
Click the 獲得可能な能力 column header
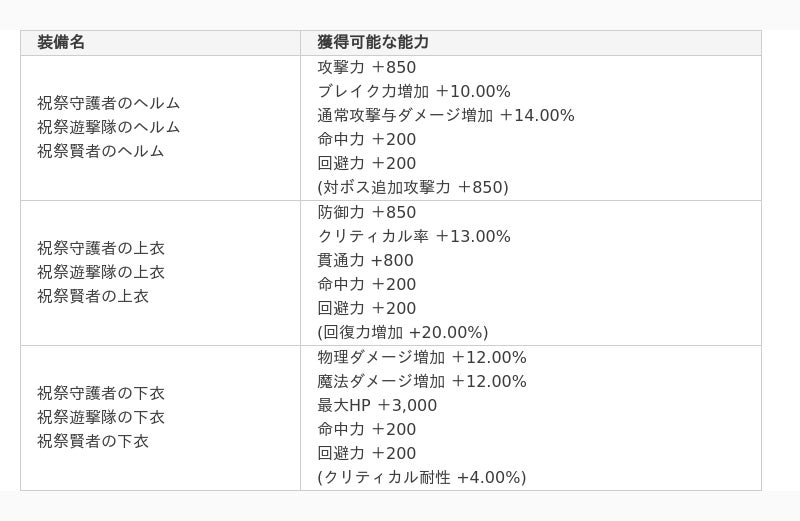point(373,42)
